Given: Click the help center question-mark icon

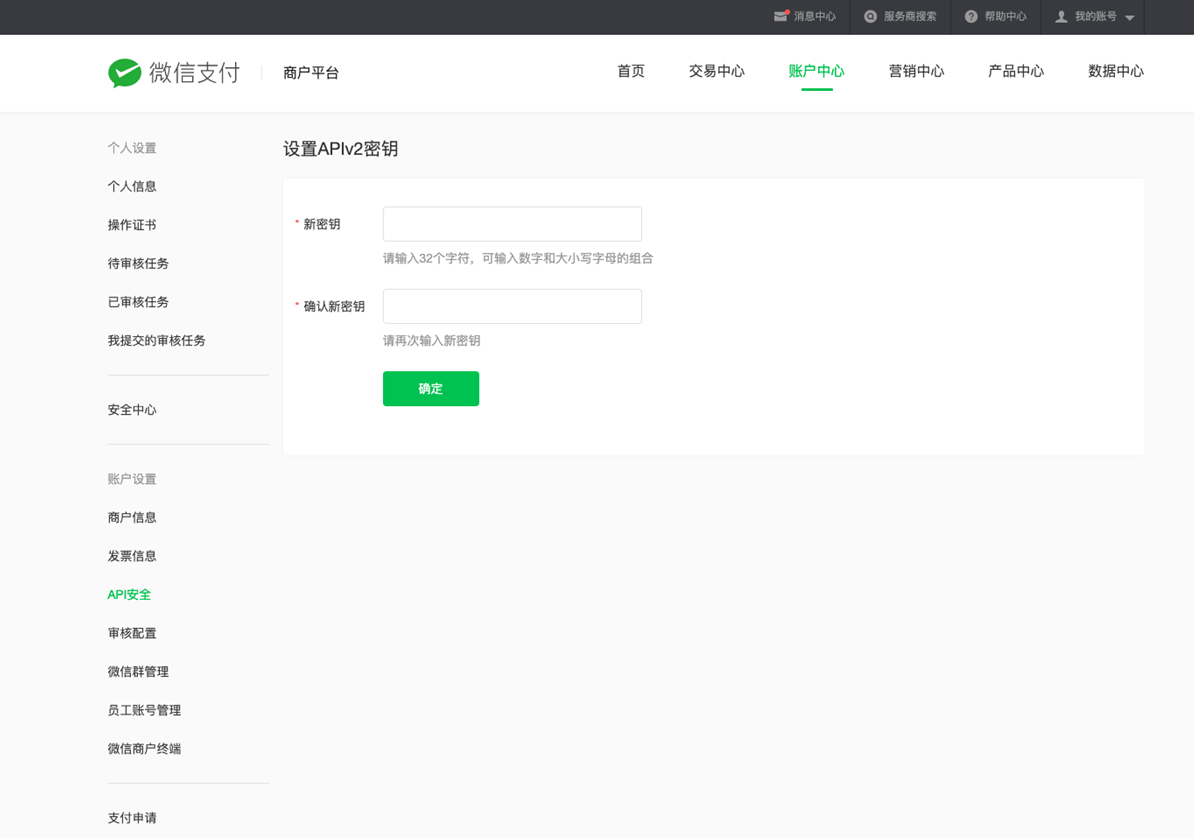Looking at the screenshot, I should click(x=971, y=17).
